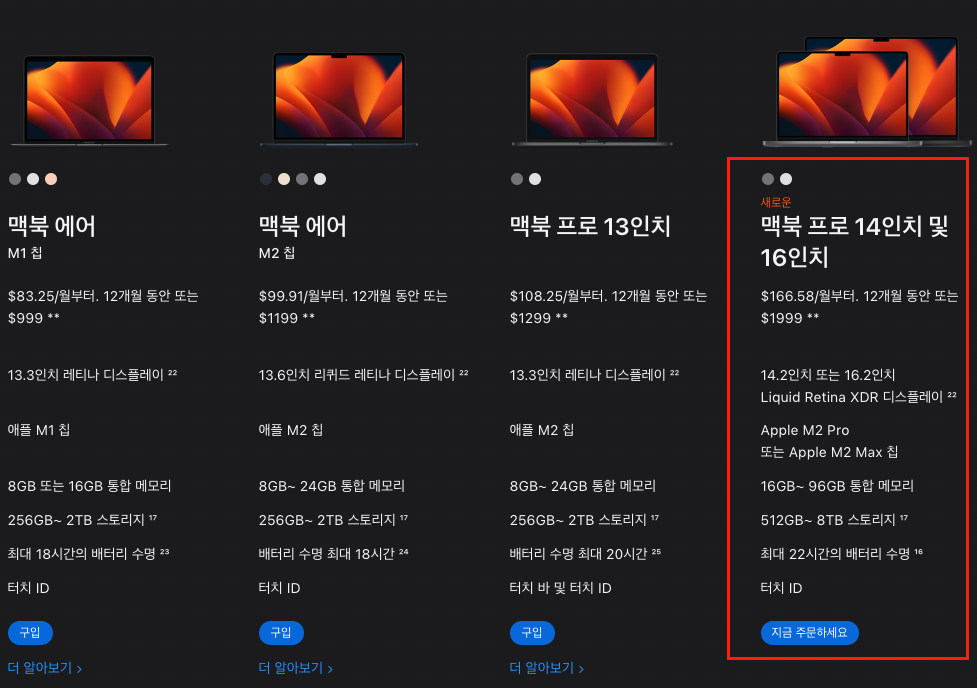The height and width of the screenshot is (688, 977).
Task: Open 더 알아보기 link for MacBook Air M1
Action: pos(45,668)
